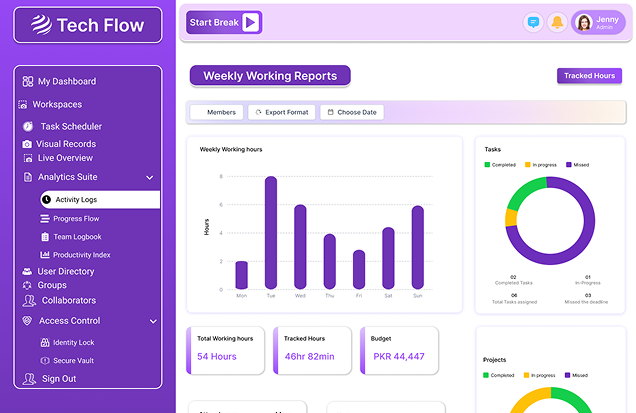Select Progress Flow in sidebar

pos(76,218)
